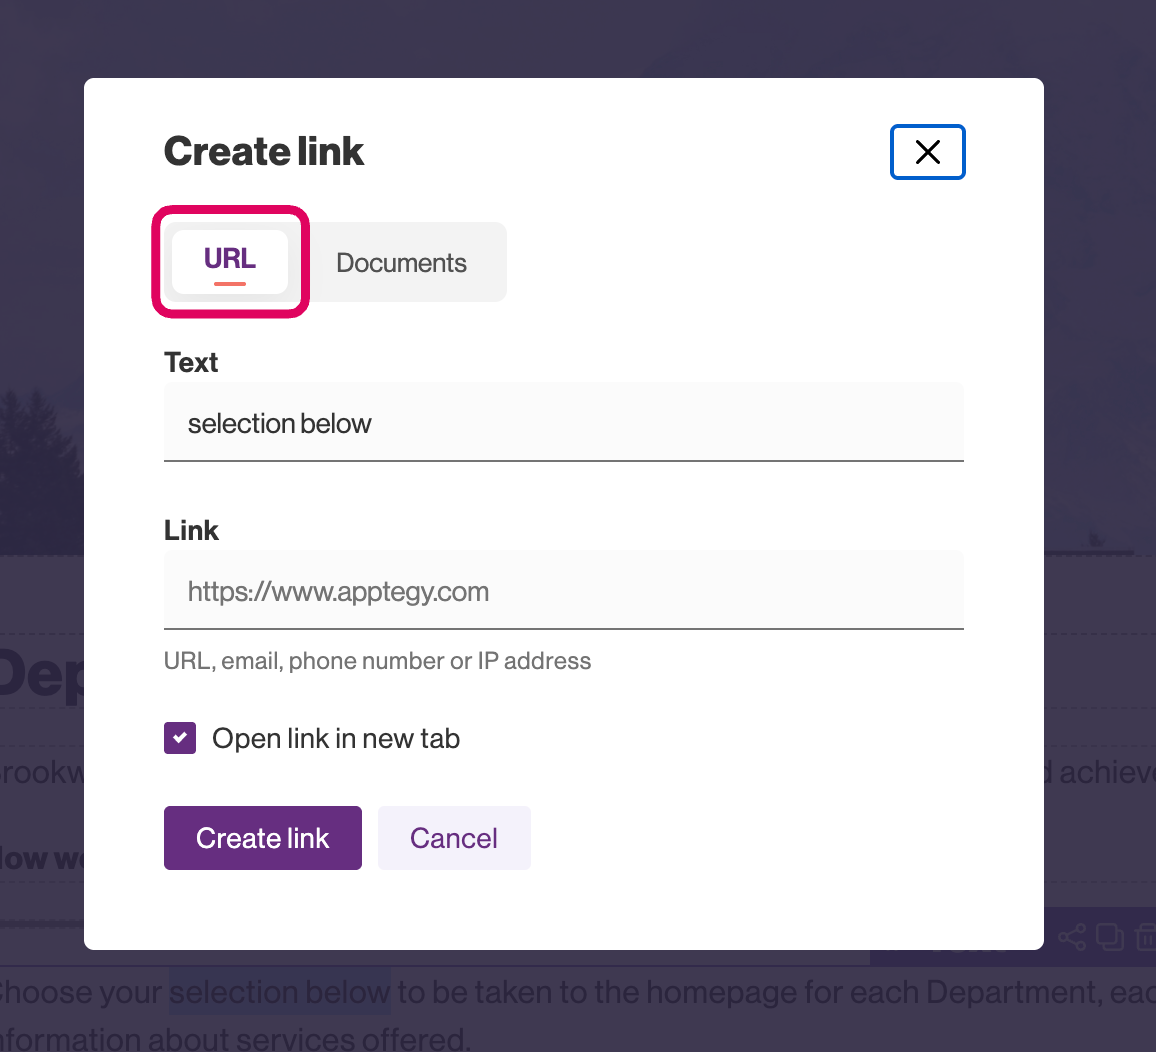
Task: Close the Create link dialog
Action: (927, 152)
